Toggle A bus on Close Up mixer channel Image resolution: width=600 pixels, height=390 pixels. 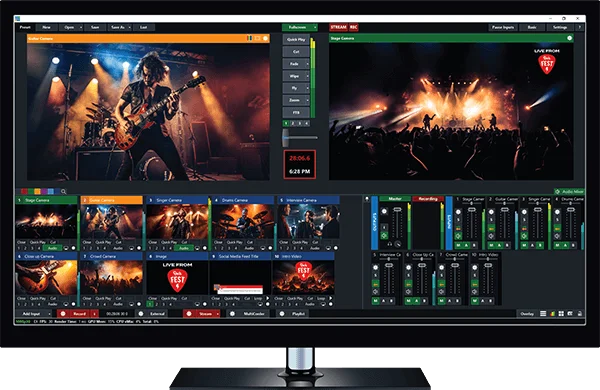[x=417, y=301]
